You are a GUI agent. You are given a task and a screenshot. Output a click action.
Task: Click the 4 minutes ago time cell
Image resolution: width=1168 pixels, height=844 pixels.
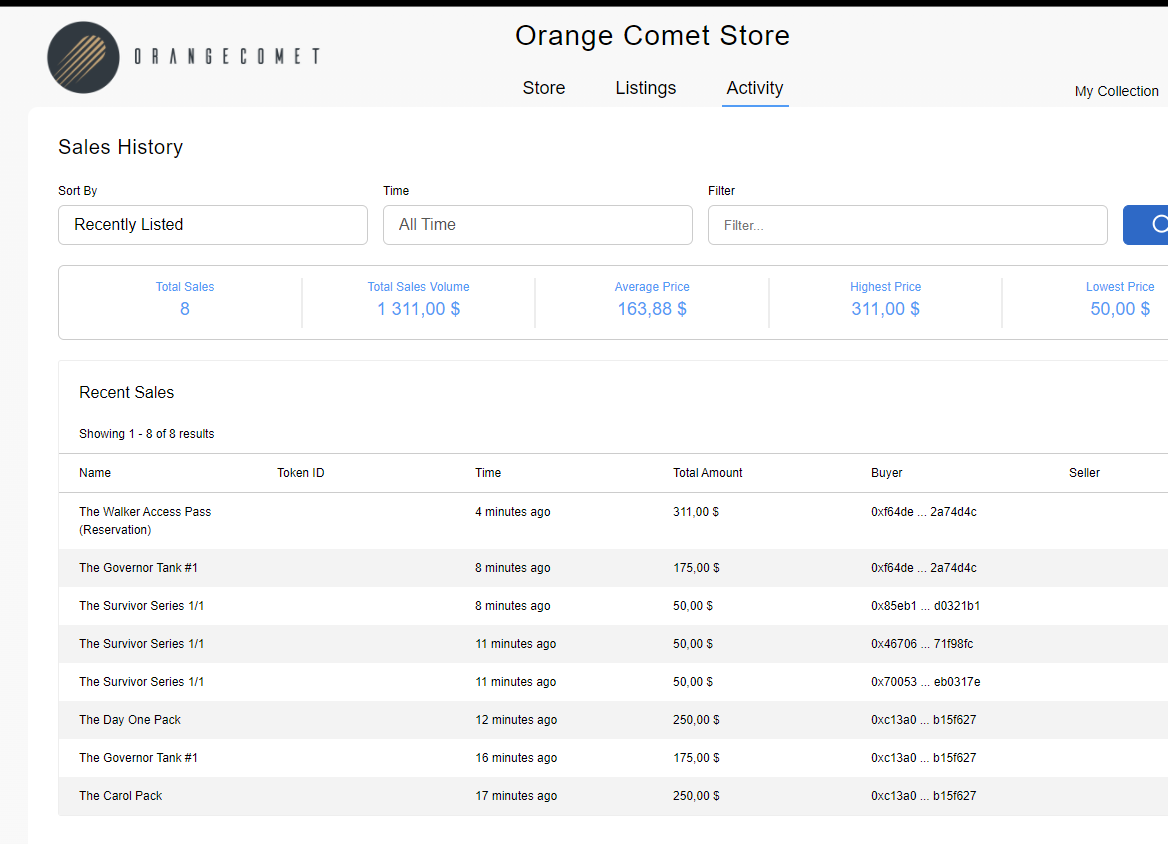click(x=512, y=512)
